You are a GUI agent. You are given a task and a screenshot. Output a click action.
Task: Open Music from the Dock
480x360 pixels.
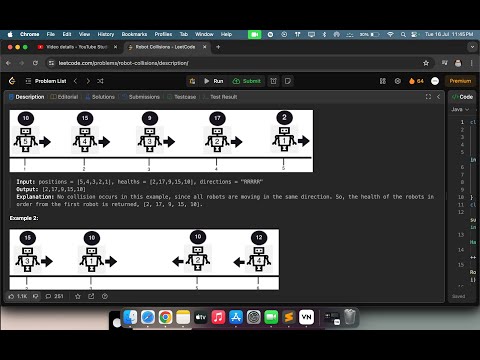[x=218, y=317]
